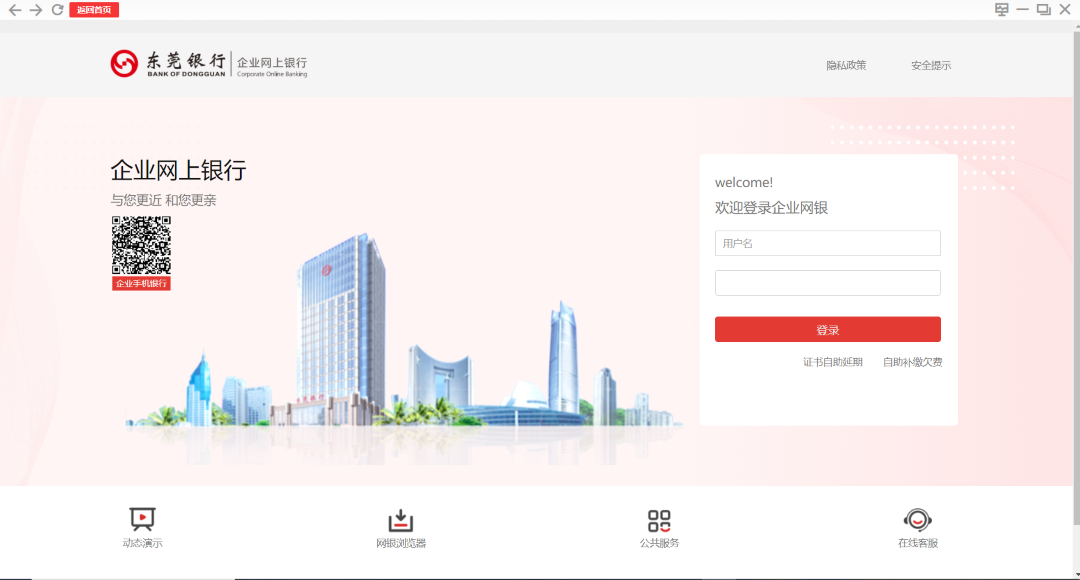Click the password input field

pyautogui.click(x=827, y=282)
